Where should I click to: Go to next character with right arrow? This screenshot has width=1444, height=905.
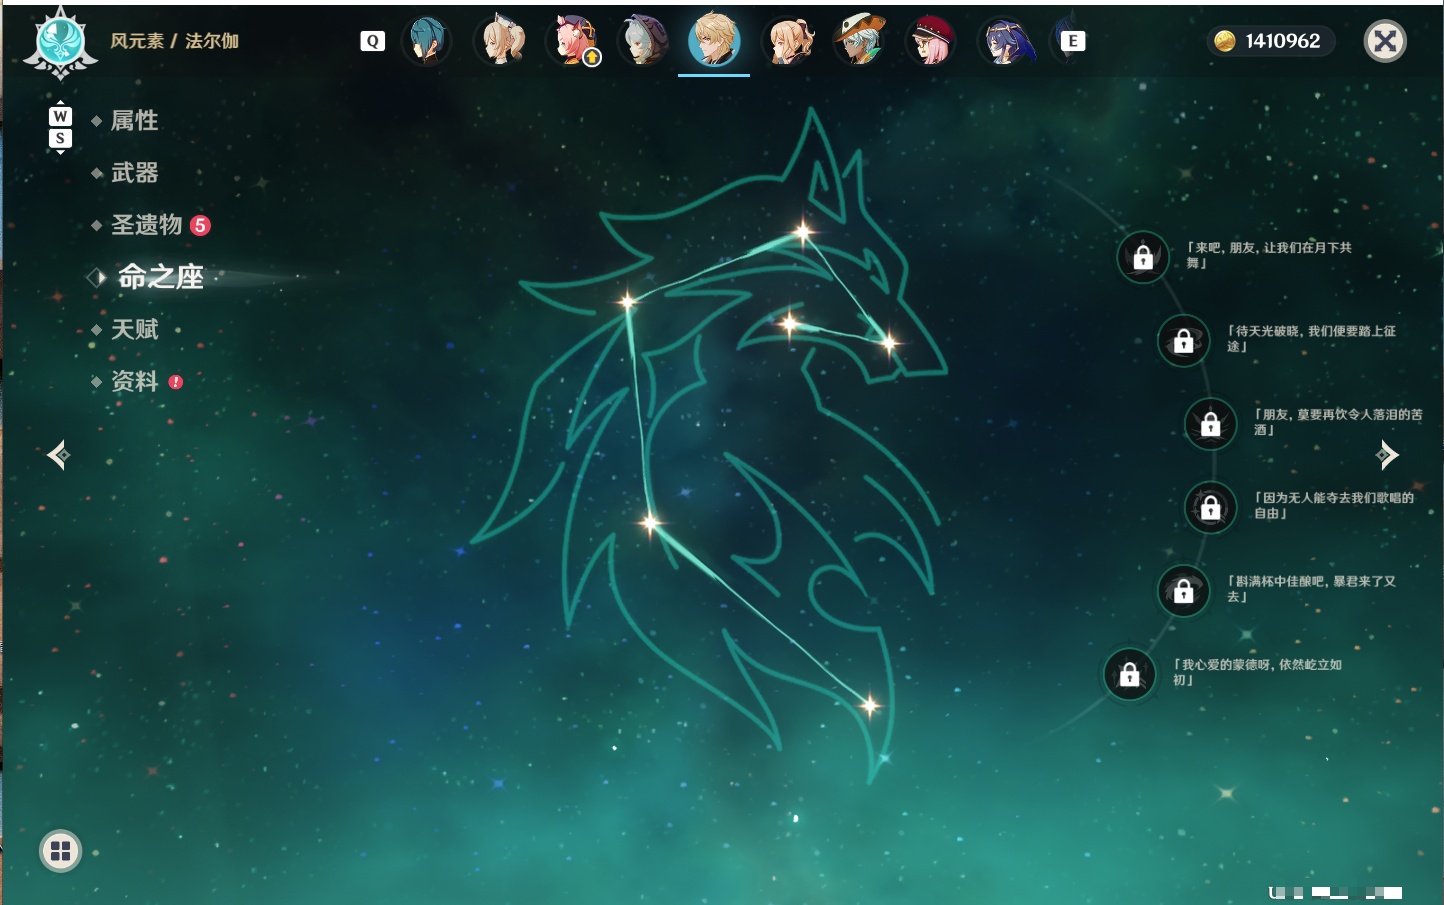[1387, 455]
